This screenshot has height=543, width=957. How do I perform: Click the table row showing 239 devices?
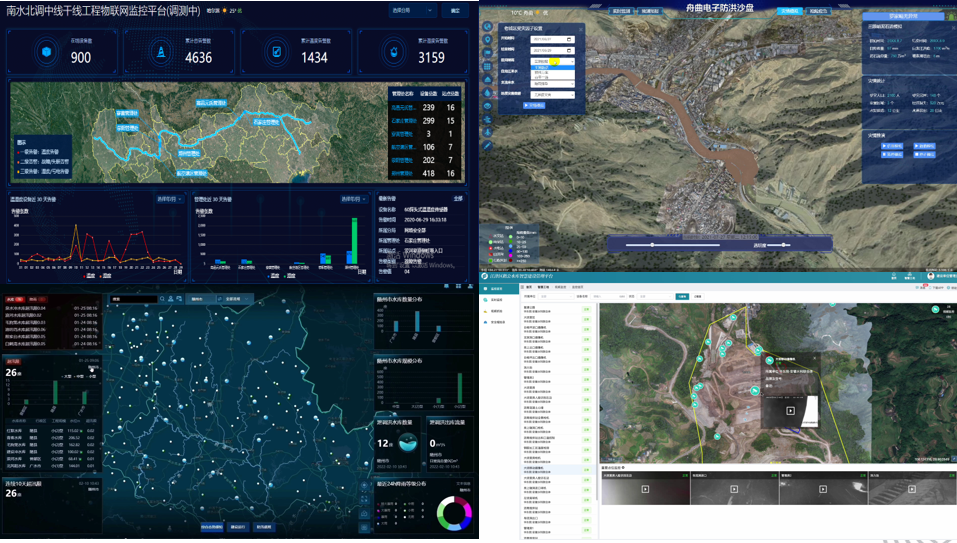pos(424,107)
